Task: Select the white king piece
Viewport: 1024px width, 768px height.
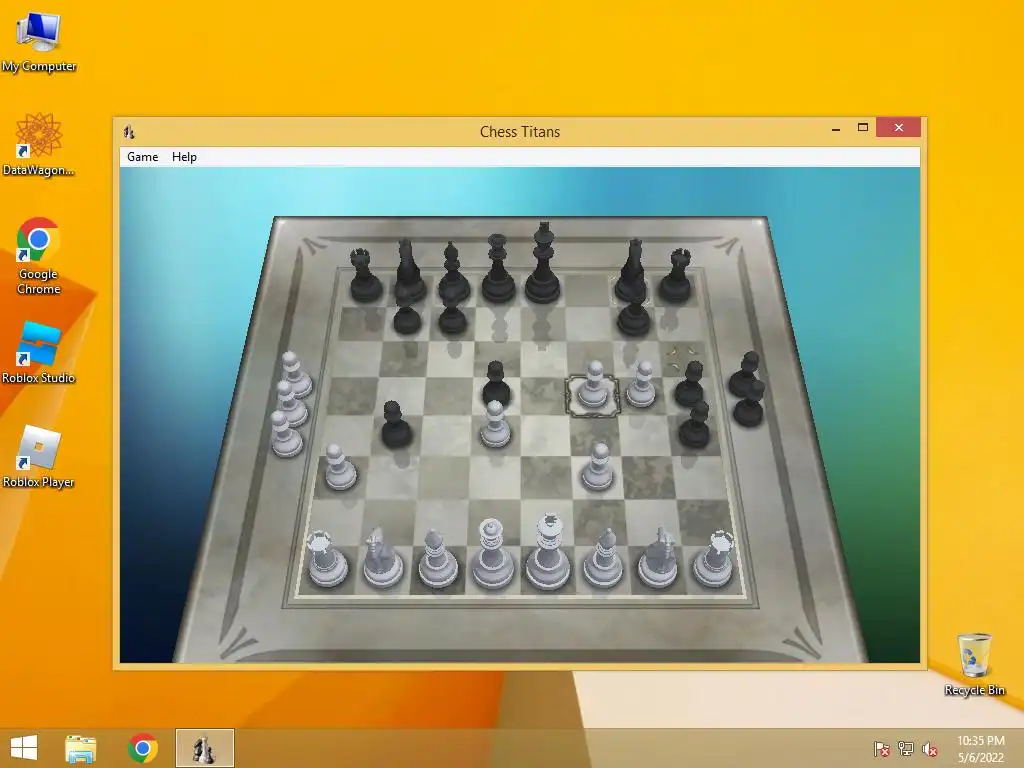Action: coord(549,552)
